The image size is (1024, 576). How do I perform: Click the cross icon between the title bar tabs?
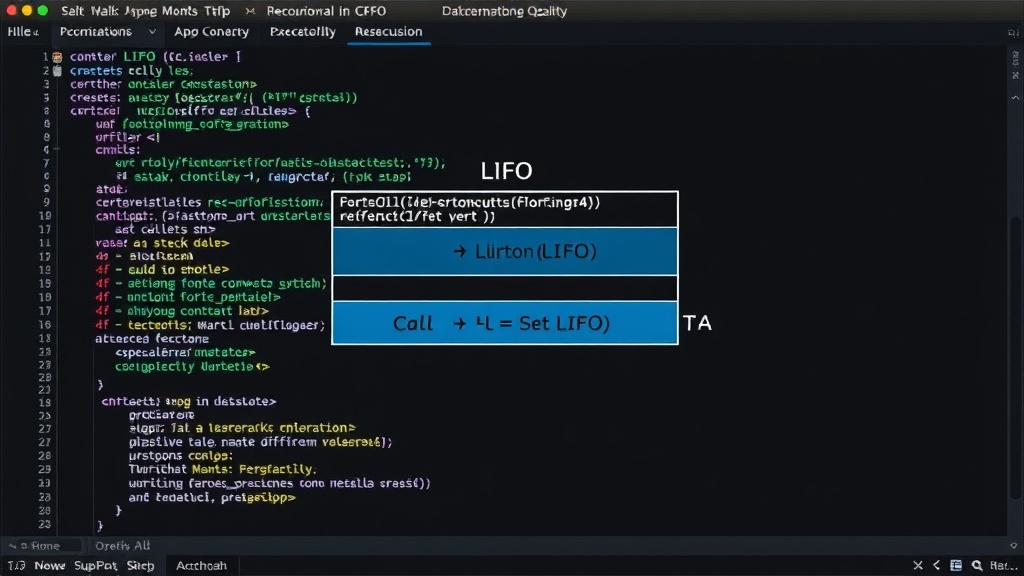[x=250, y=11]
